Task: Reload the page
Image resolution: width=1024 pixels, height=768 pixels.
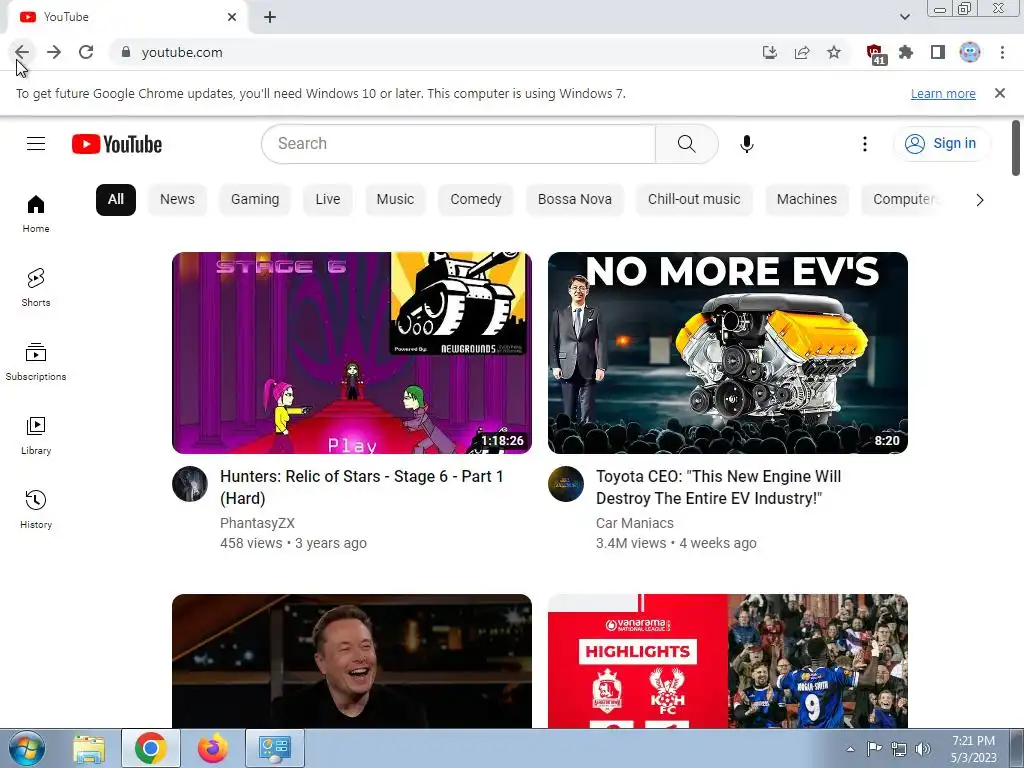Action: (86, 52)
